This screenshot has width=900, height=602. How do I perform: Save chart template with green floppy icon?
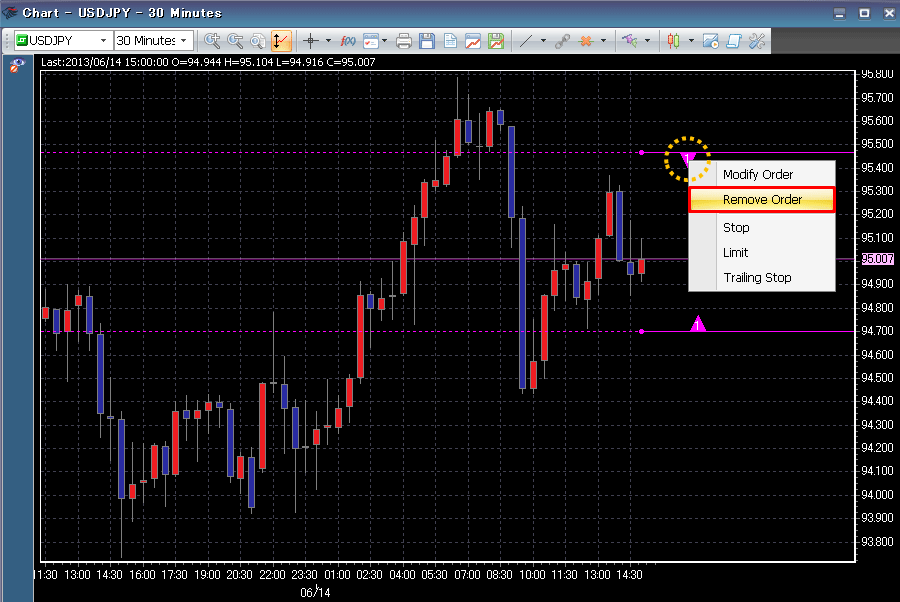(496, 41)
